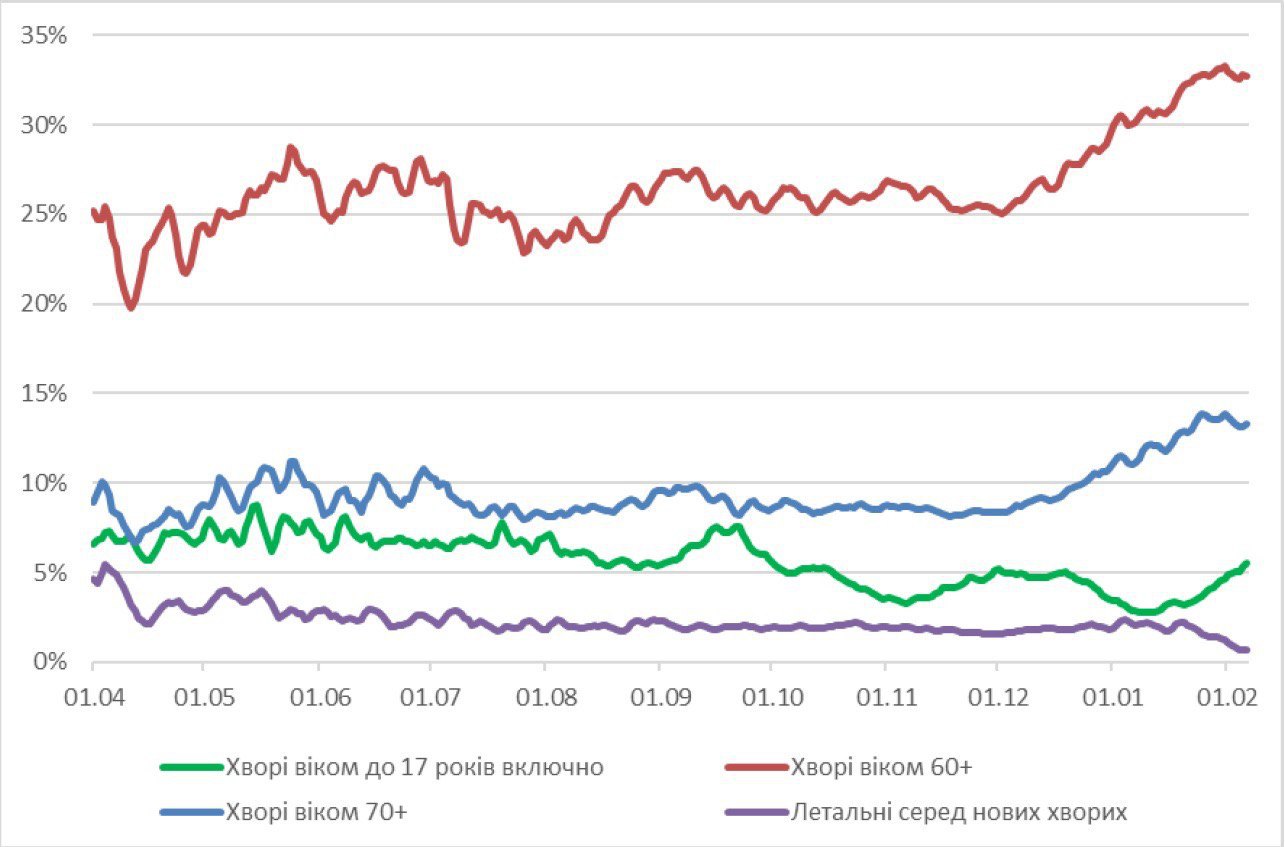Click the 0% y-axis label
Screen dimensions: 1285x847
50,662
